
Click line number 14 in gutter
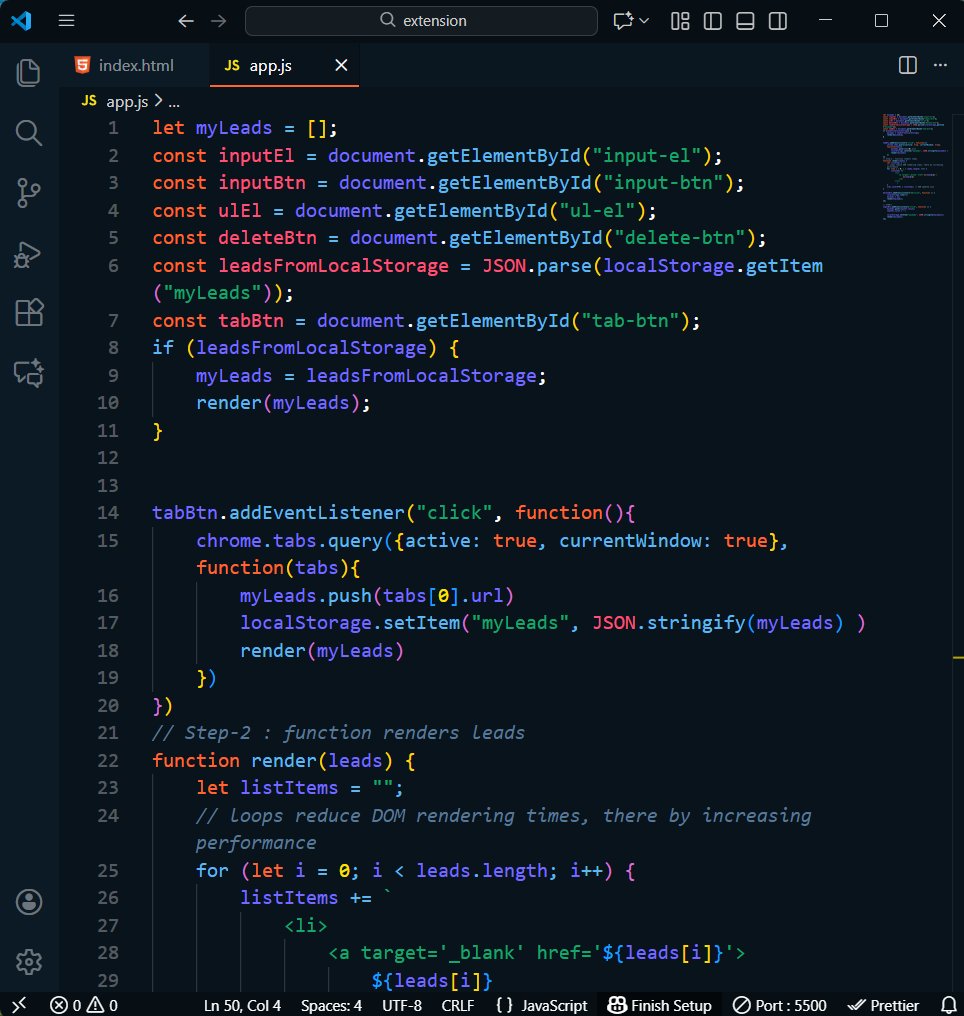[x=108, y=513]
